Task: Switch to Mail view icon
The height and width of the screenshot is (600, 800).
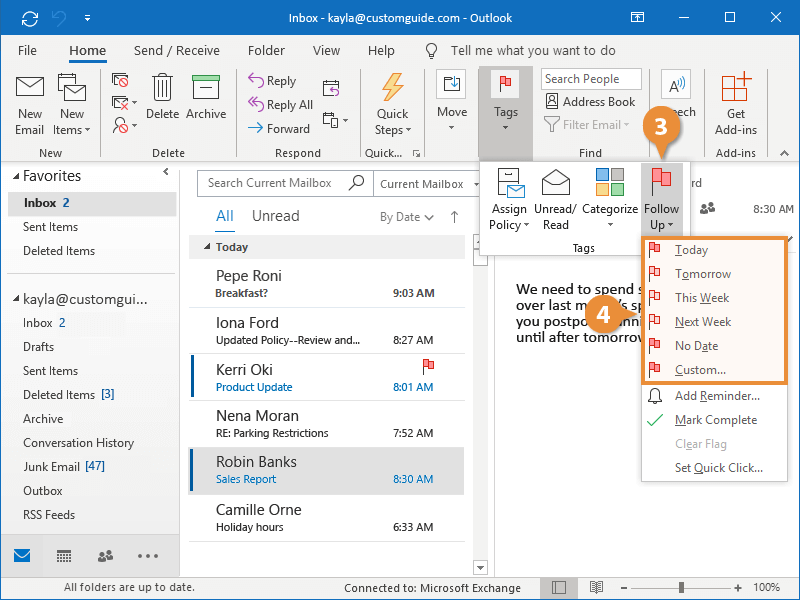Action: point(22,555)
